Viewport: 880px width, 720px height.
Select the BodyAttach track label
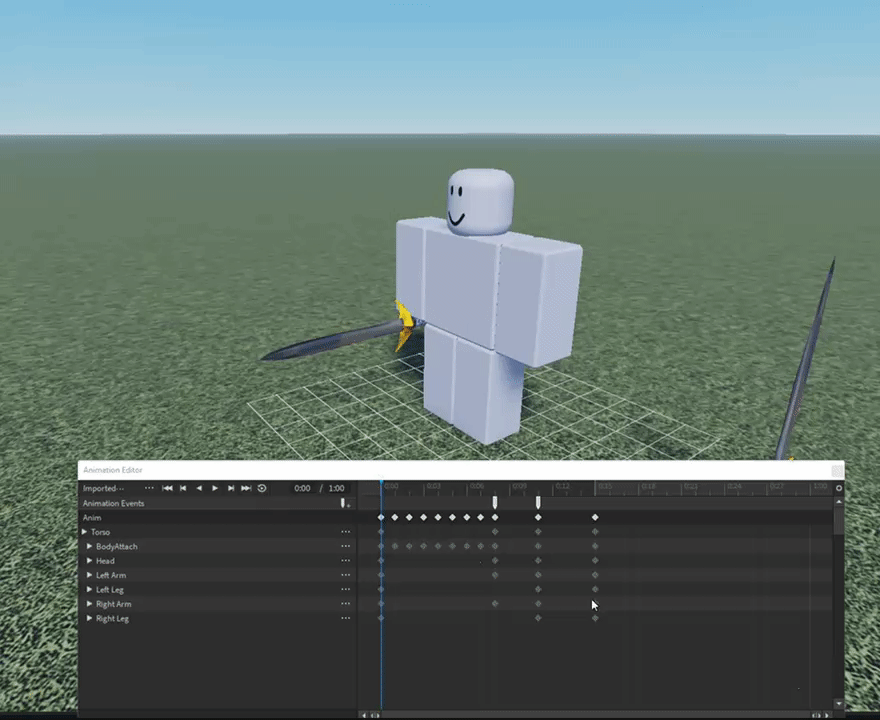117,547
